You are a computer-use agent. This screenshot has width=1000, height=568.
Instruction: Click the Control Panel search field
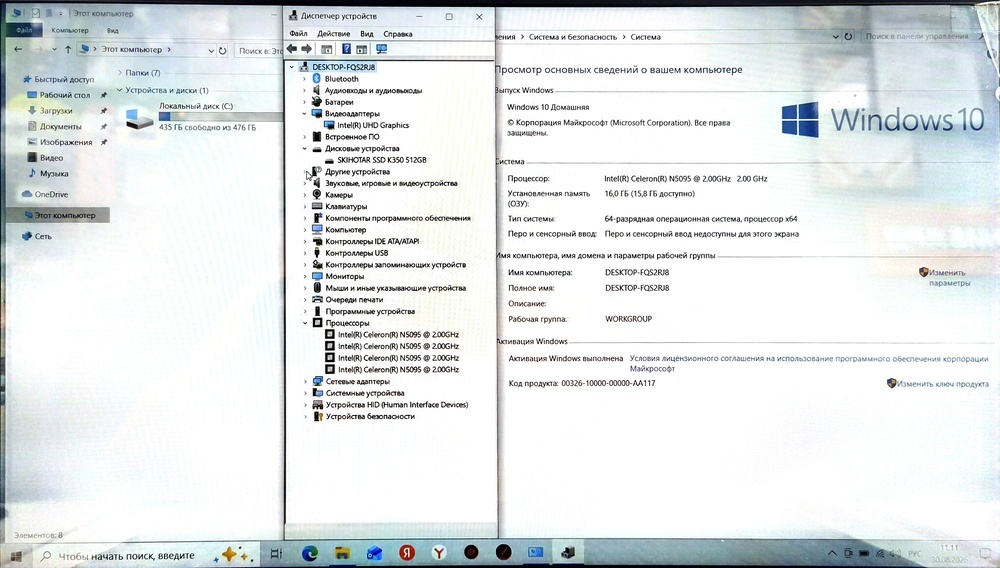coord(925,36)
